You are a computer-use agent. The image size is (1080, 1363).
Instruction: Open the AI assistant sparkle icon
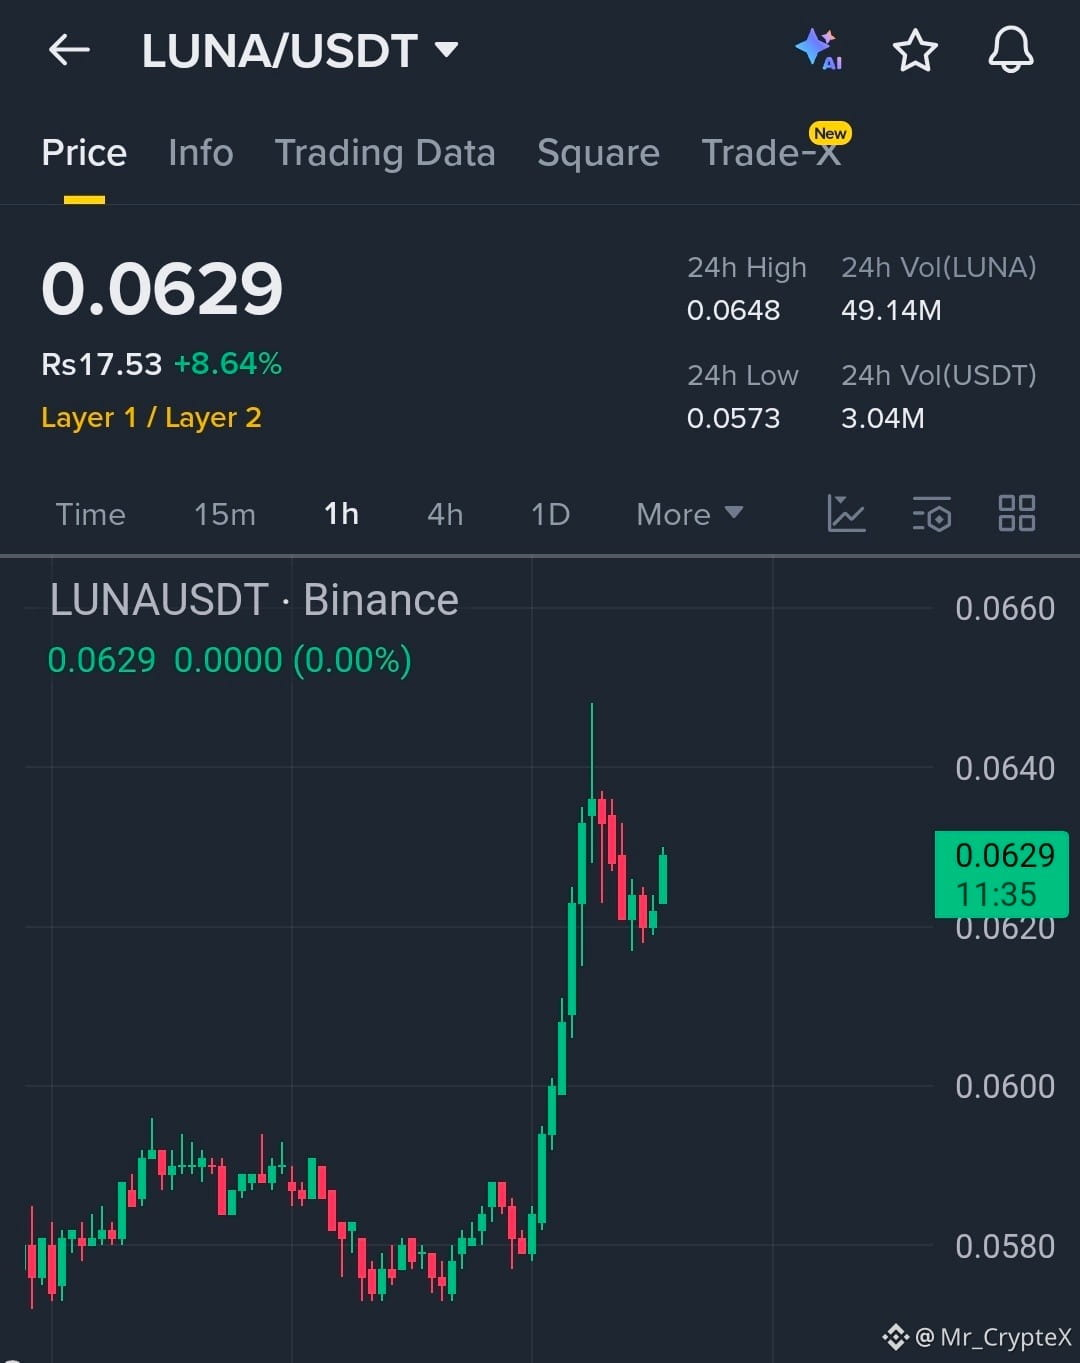(818, 49)
